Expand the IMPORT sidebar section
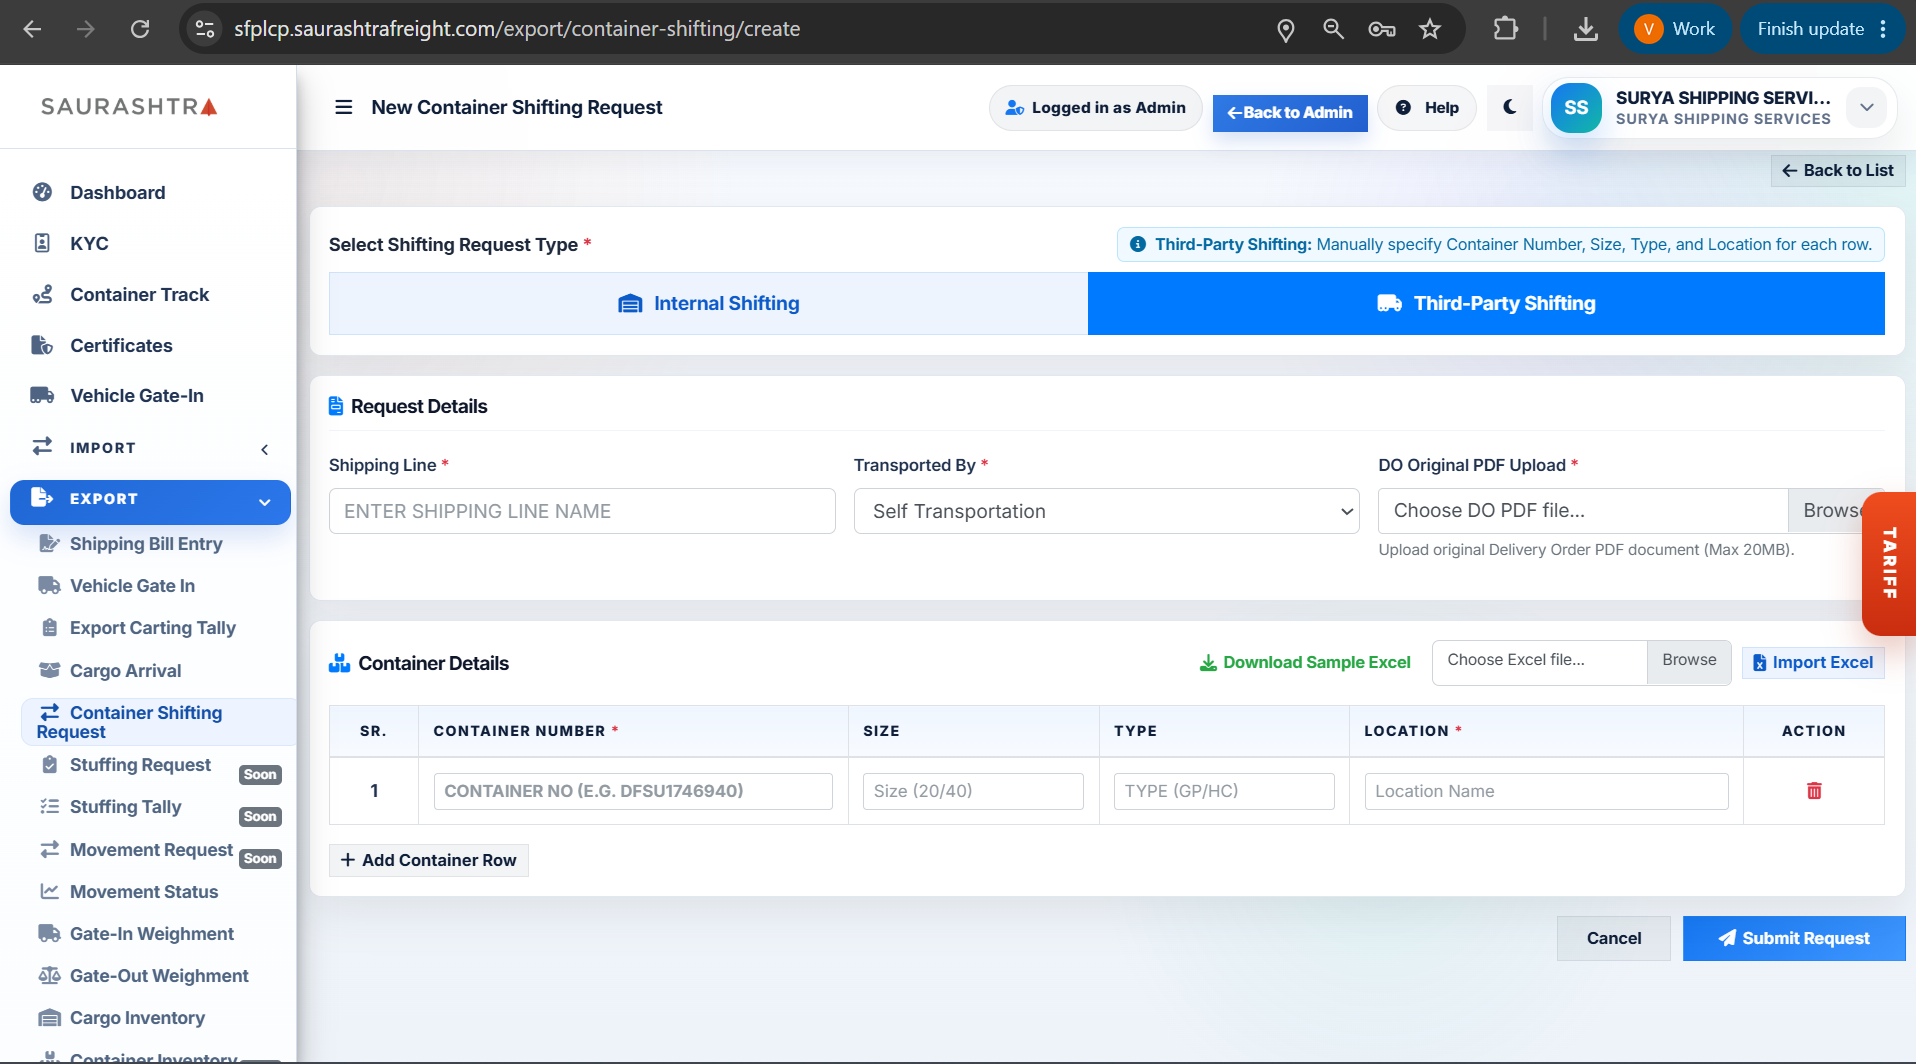This screenshot has width=1916, height=1064. (x=150, y=448)
